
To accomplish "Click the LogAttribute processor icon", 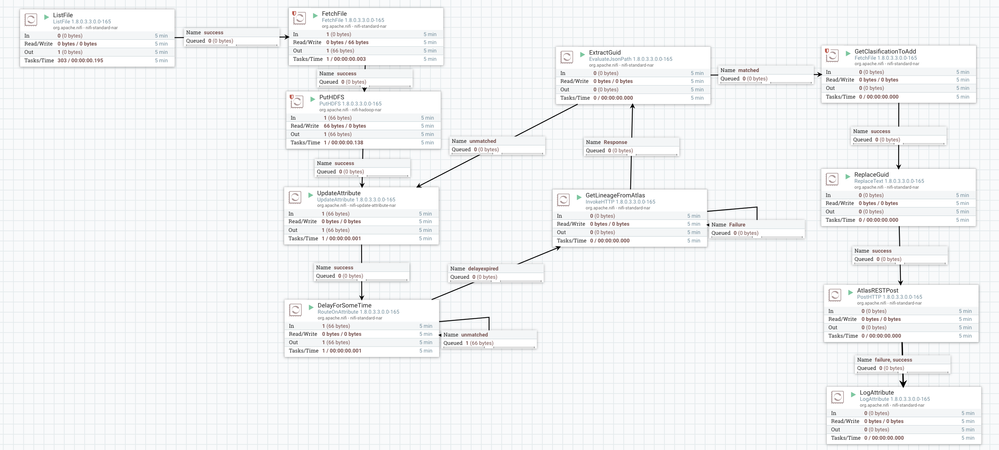I will (x=838, y=396).
